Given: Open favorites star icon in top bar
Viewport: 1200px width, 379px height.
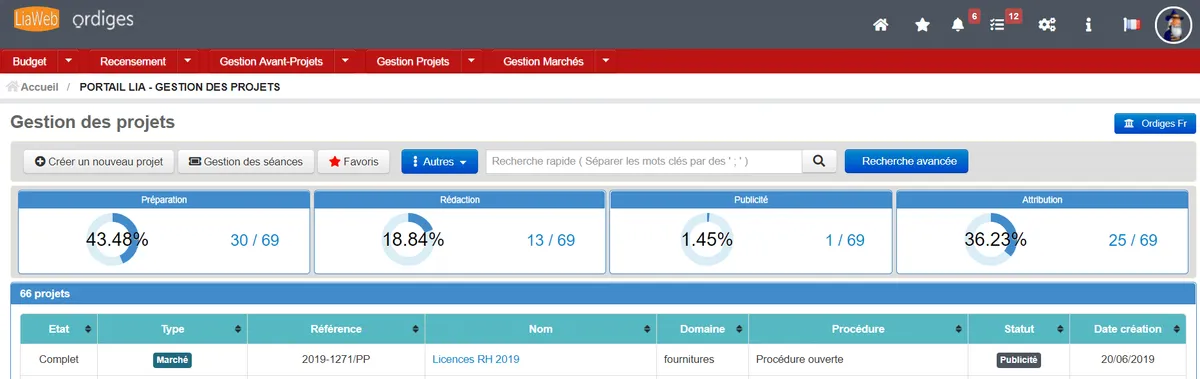Looking at the screenshot, I should click(x=922, y=25).
